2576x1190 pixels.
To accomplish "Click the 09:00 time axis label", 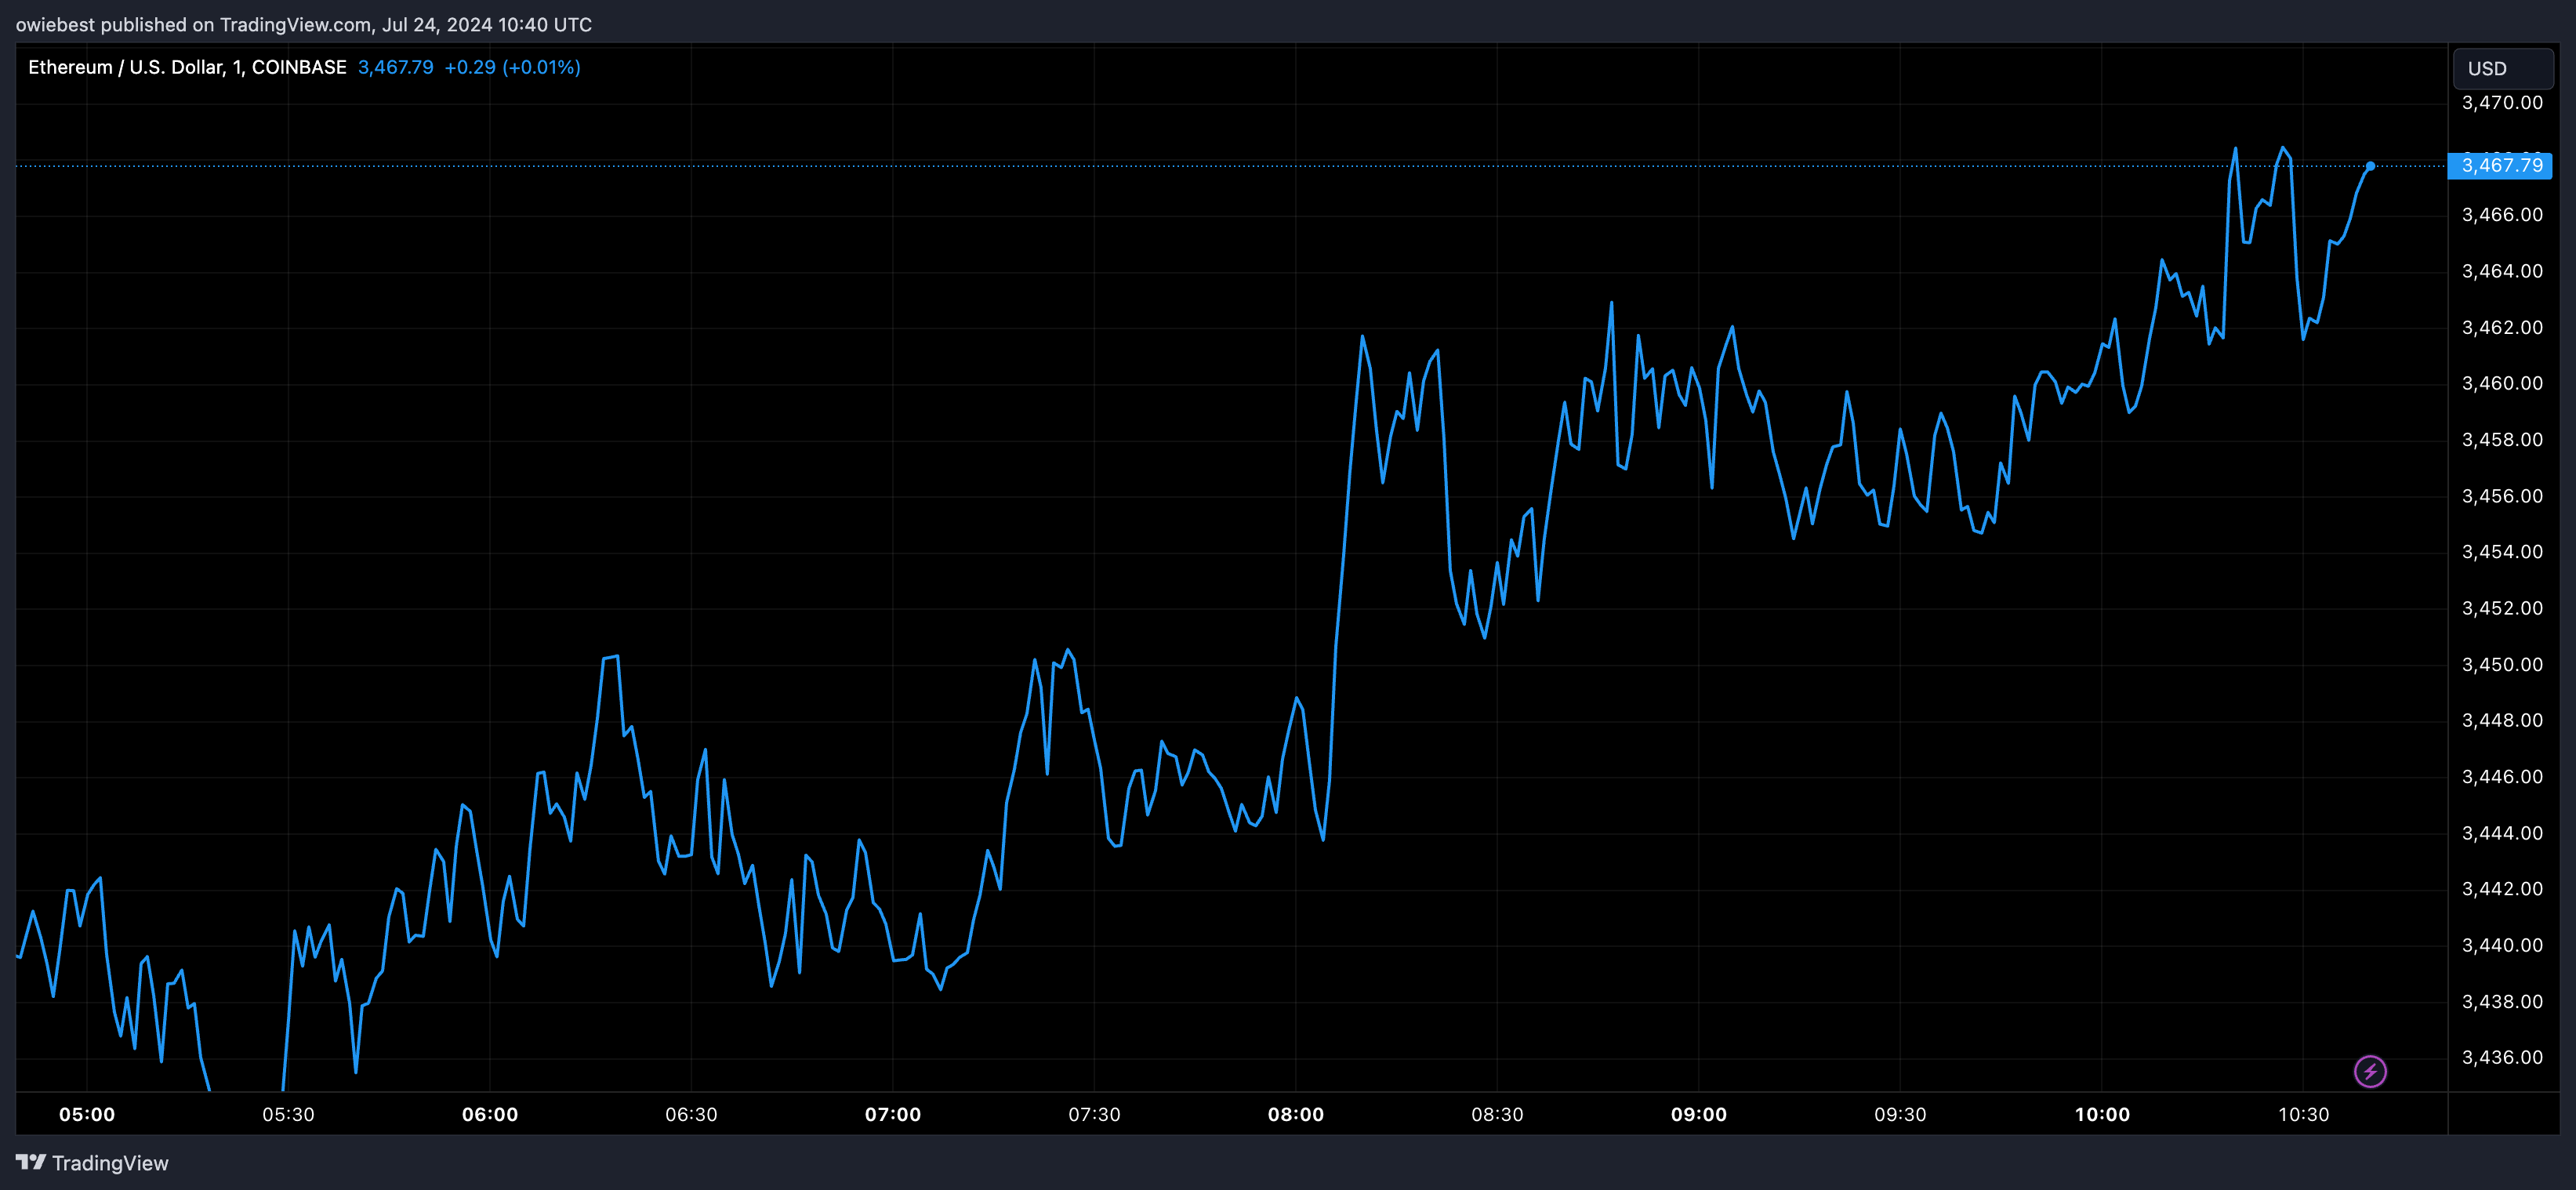I will point(1699,1114).
